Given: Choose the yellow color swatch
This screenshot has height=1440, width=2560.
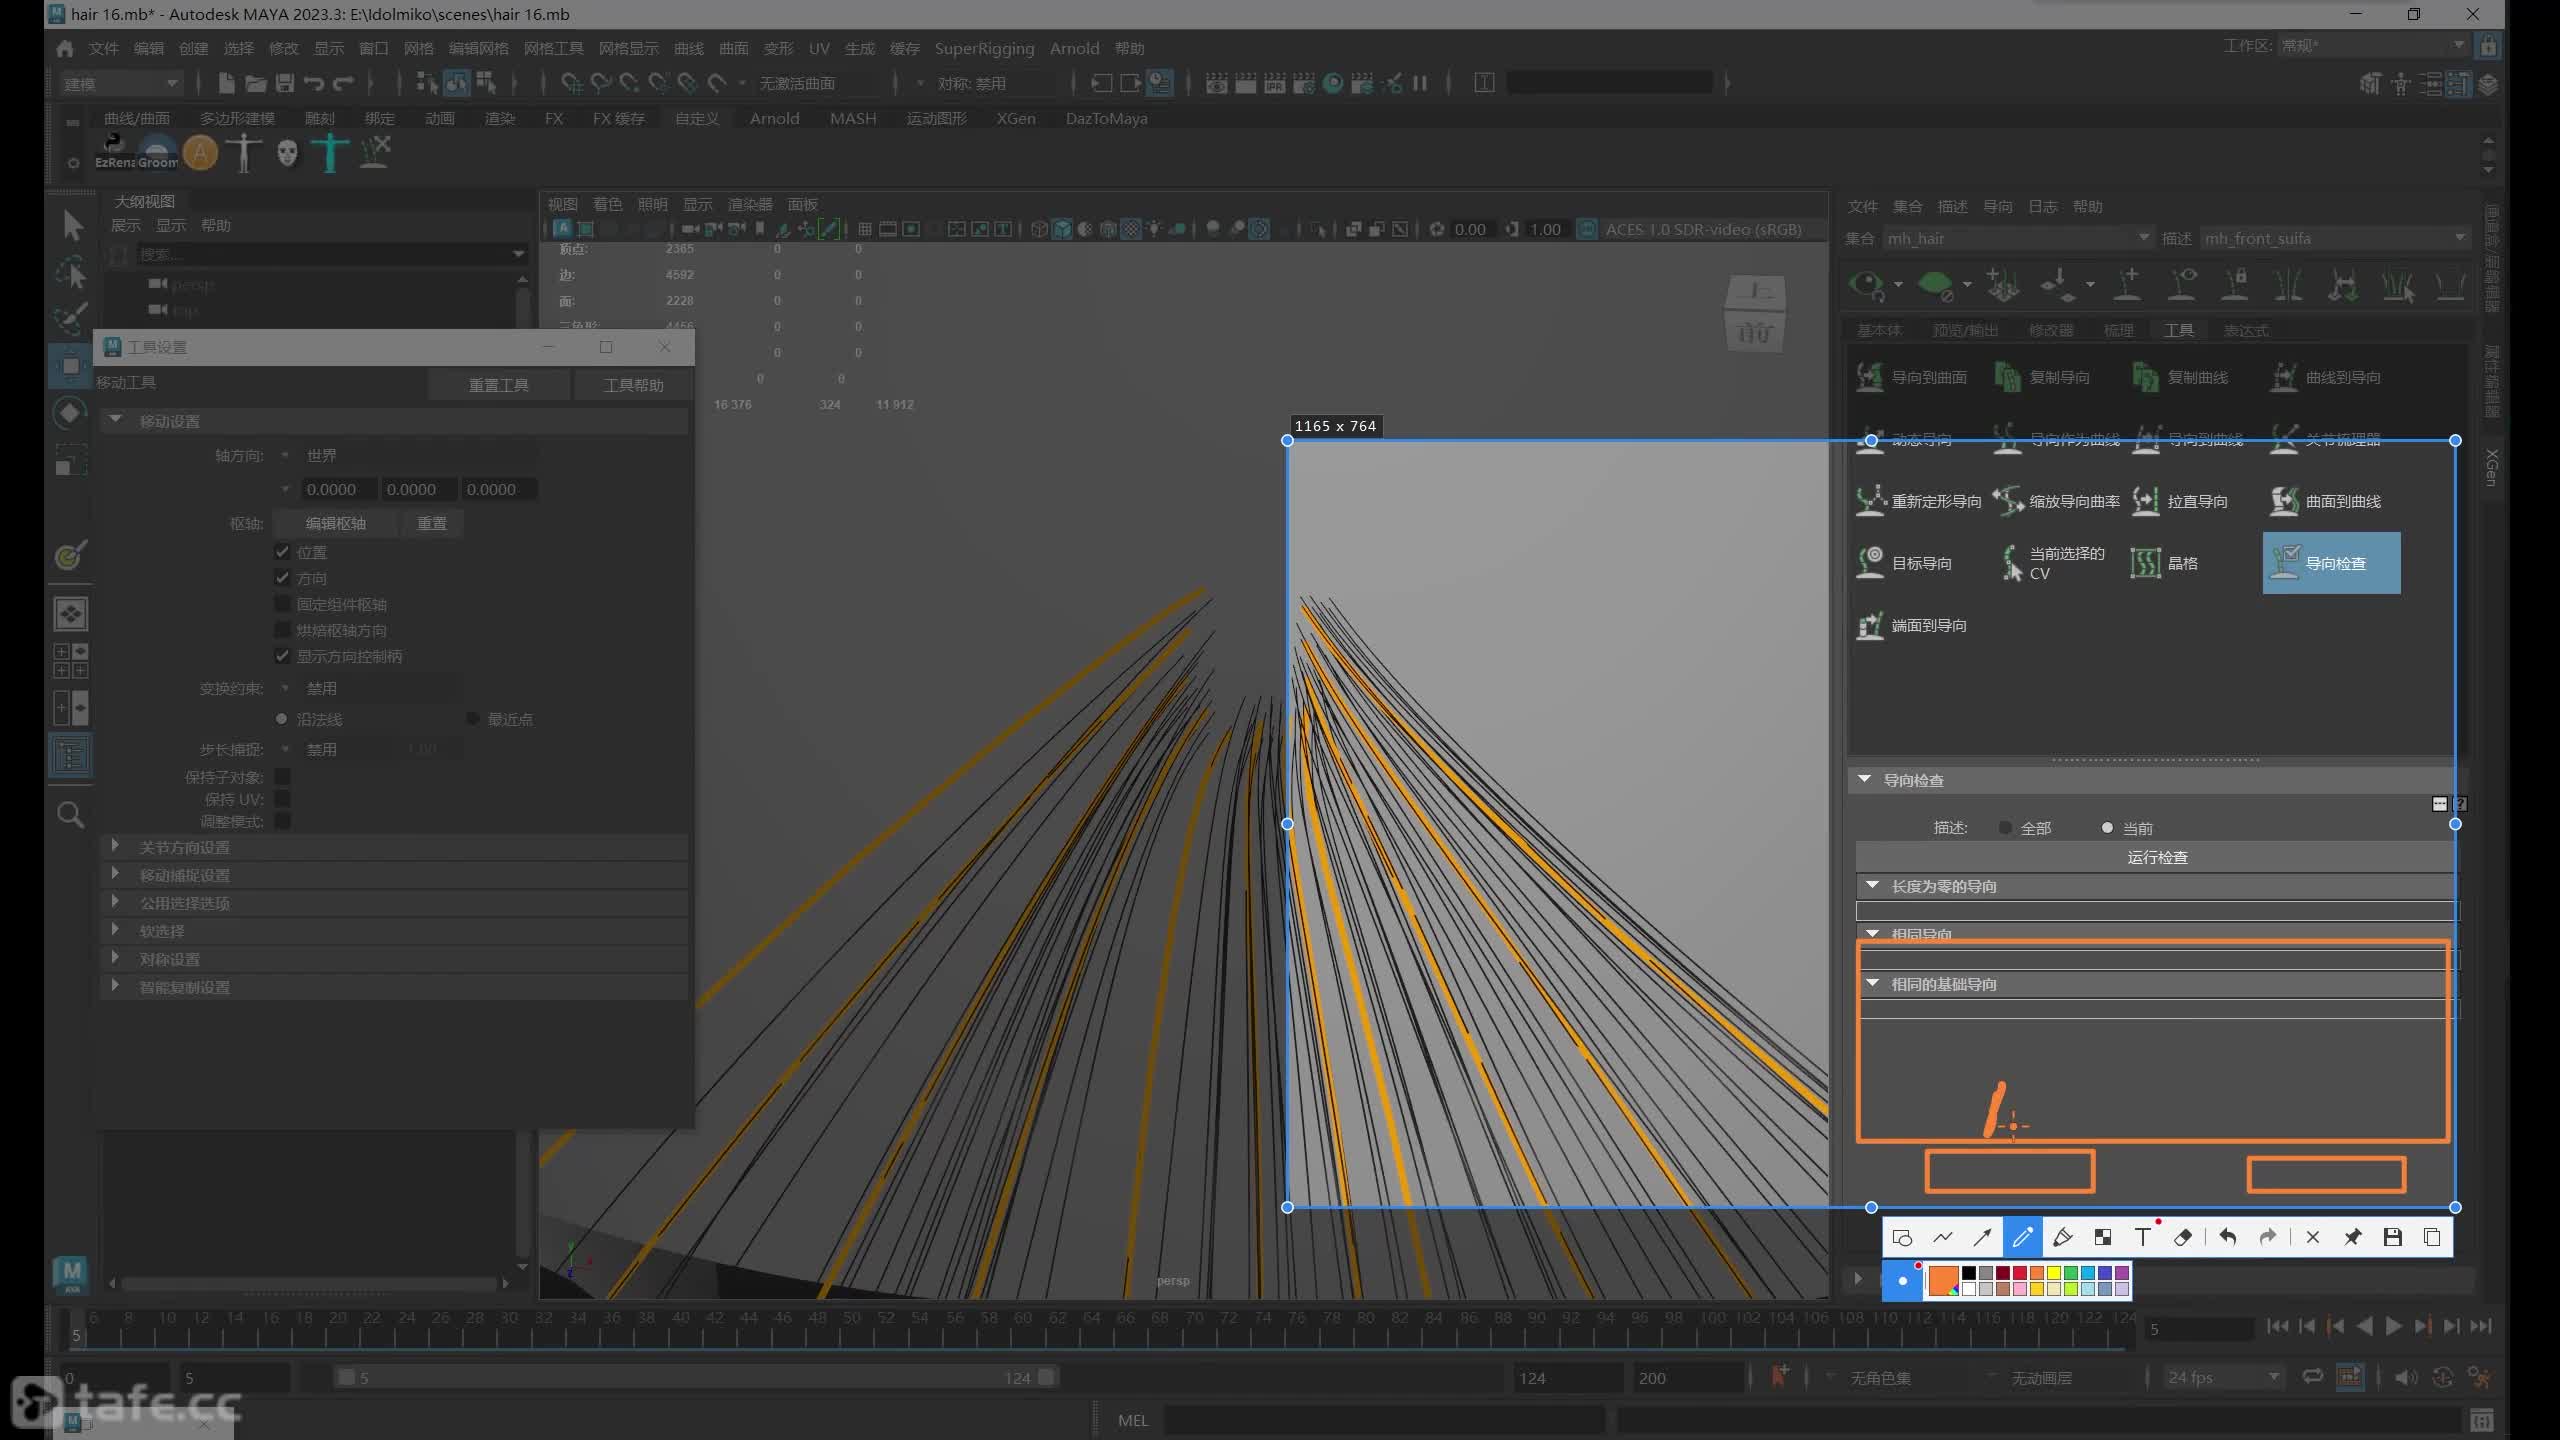Looking at the screenshot, I should point(2053,1273).
